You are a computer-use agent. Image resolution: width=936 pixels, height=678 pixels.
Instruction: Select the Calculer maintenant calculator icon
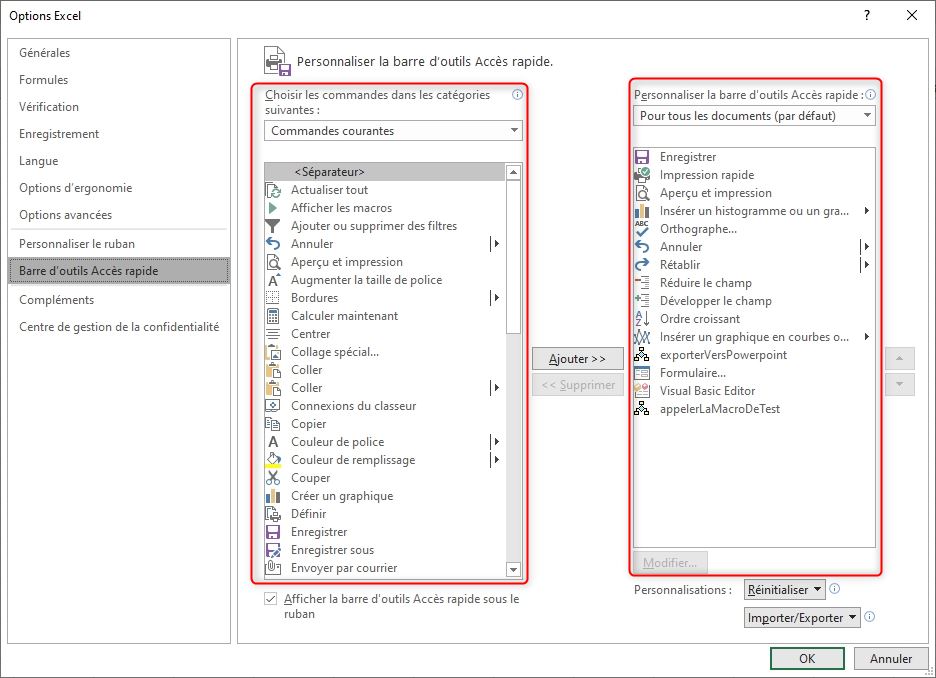click(x=272, y=316)
